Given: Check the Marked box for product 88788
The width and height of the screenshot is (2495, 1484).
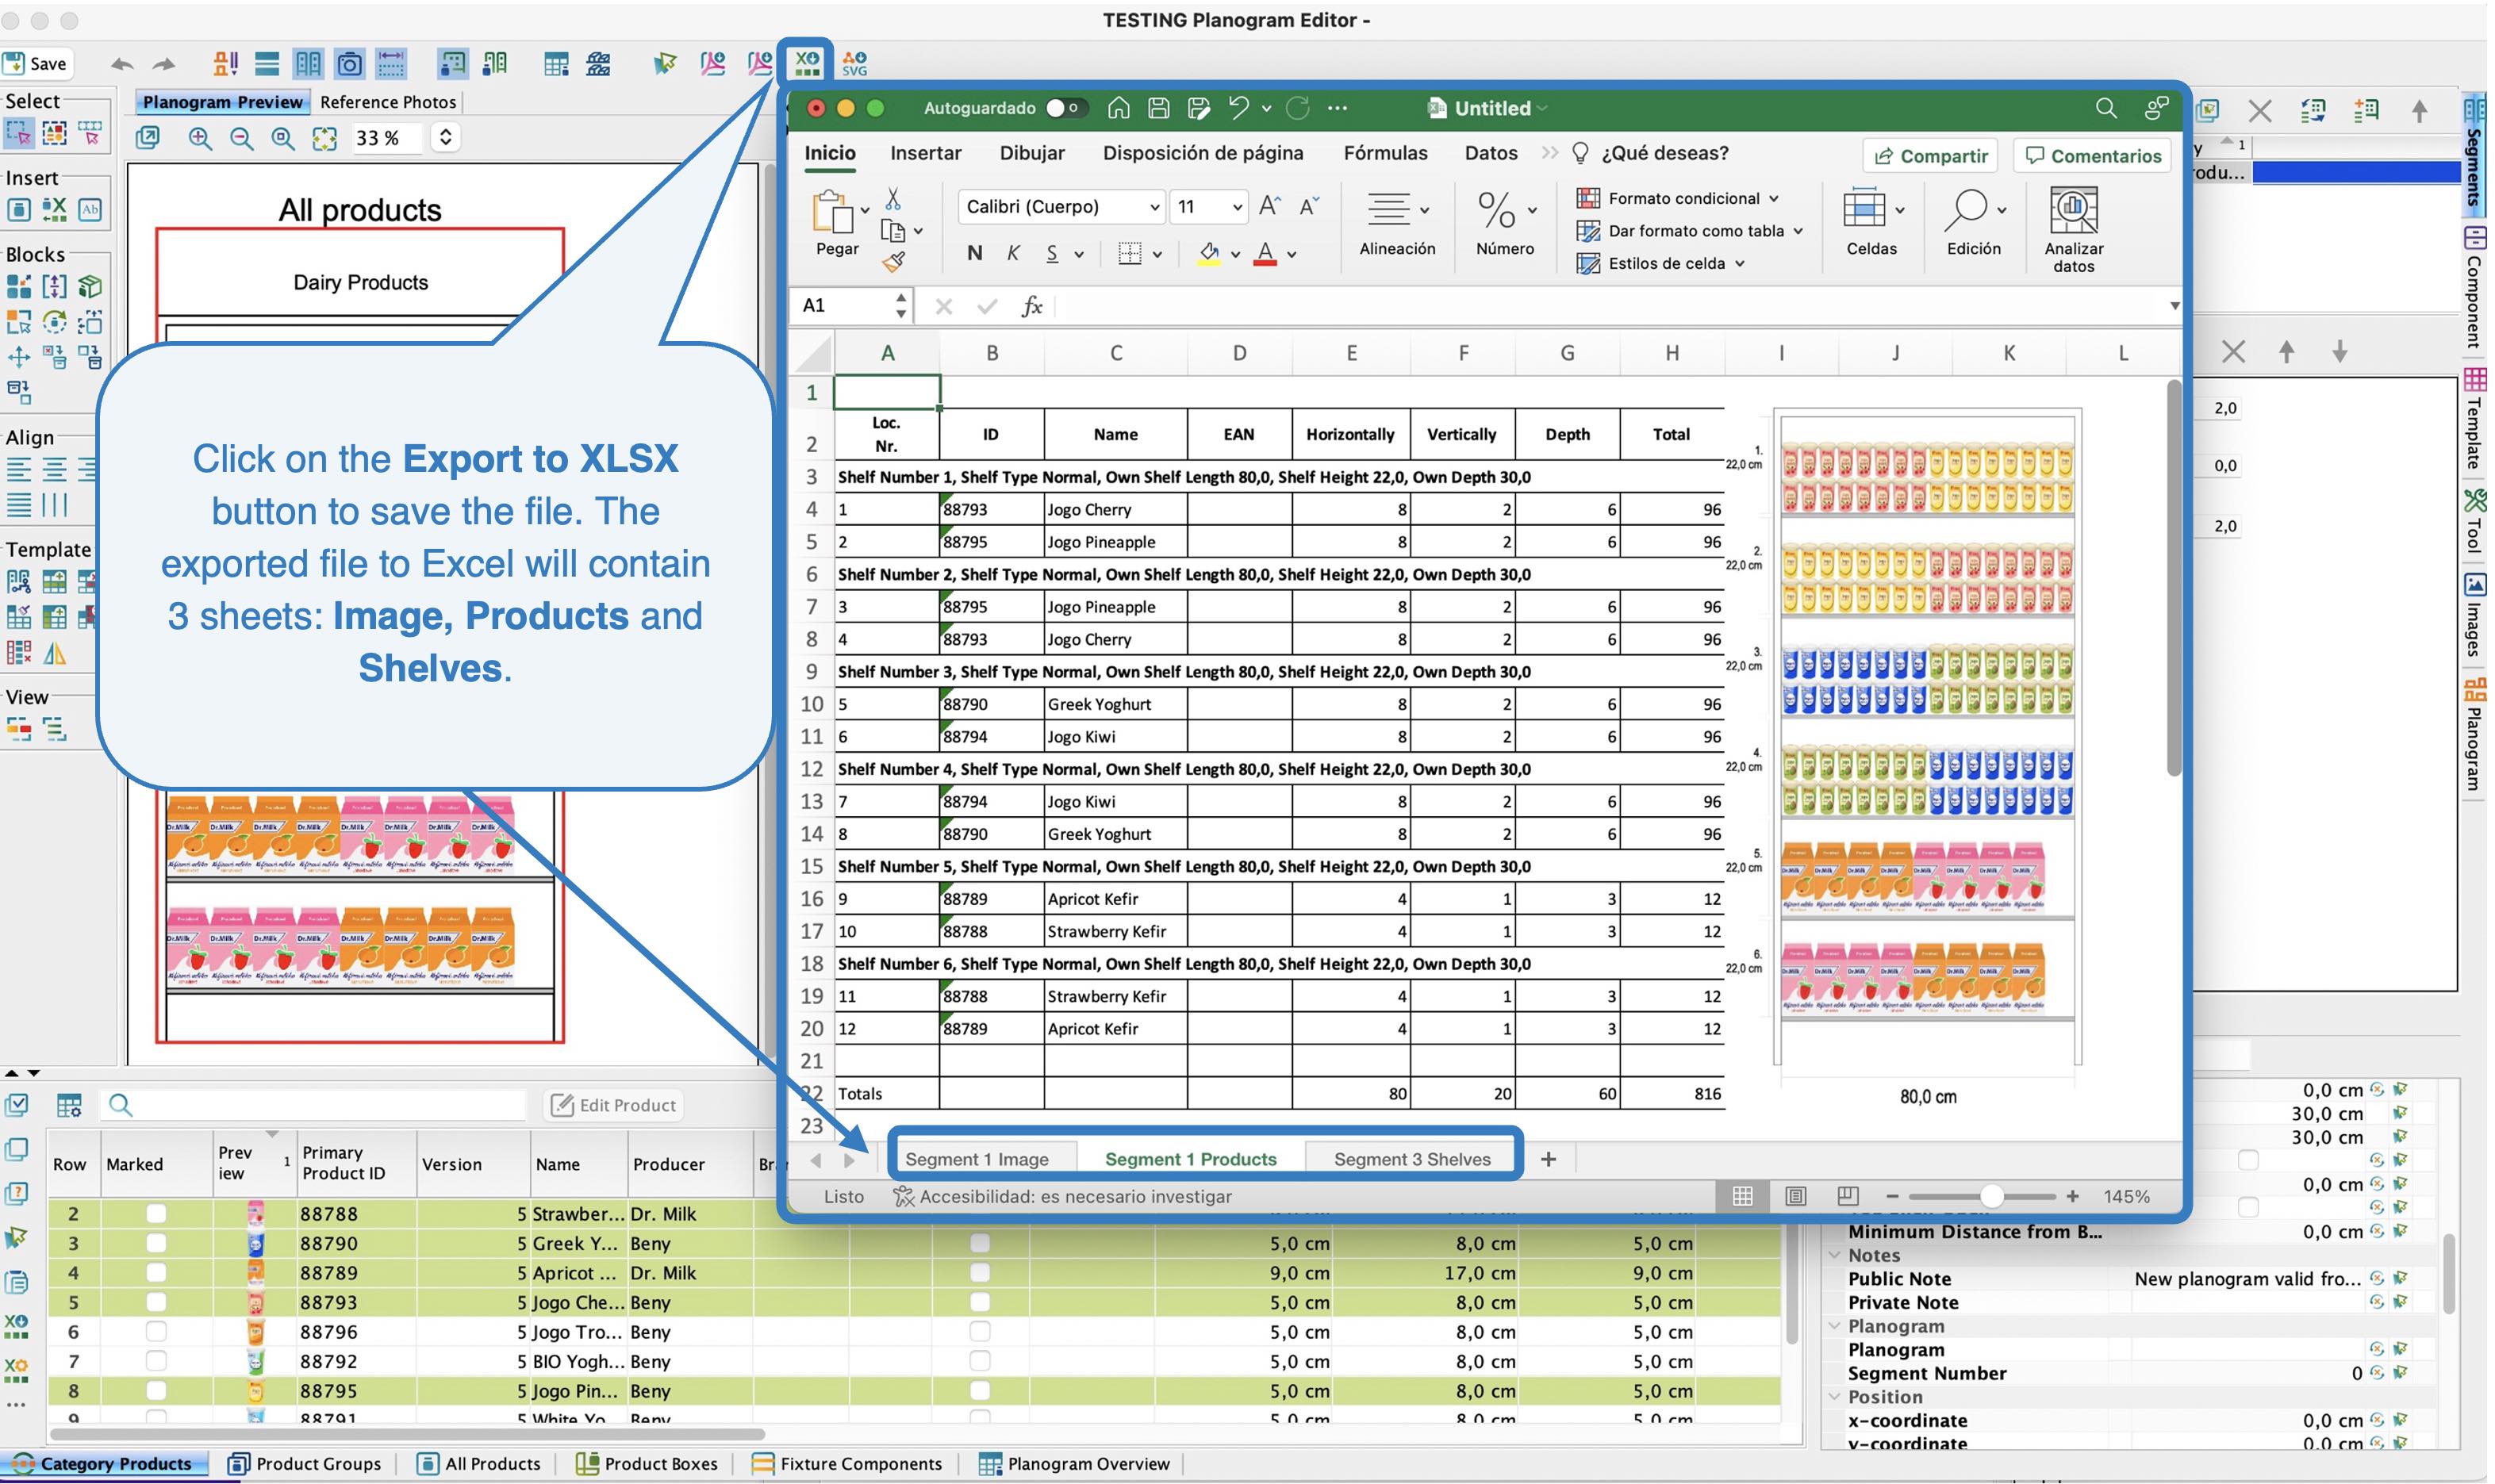Looking at the screenshot, I should 156,1214.
